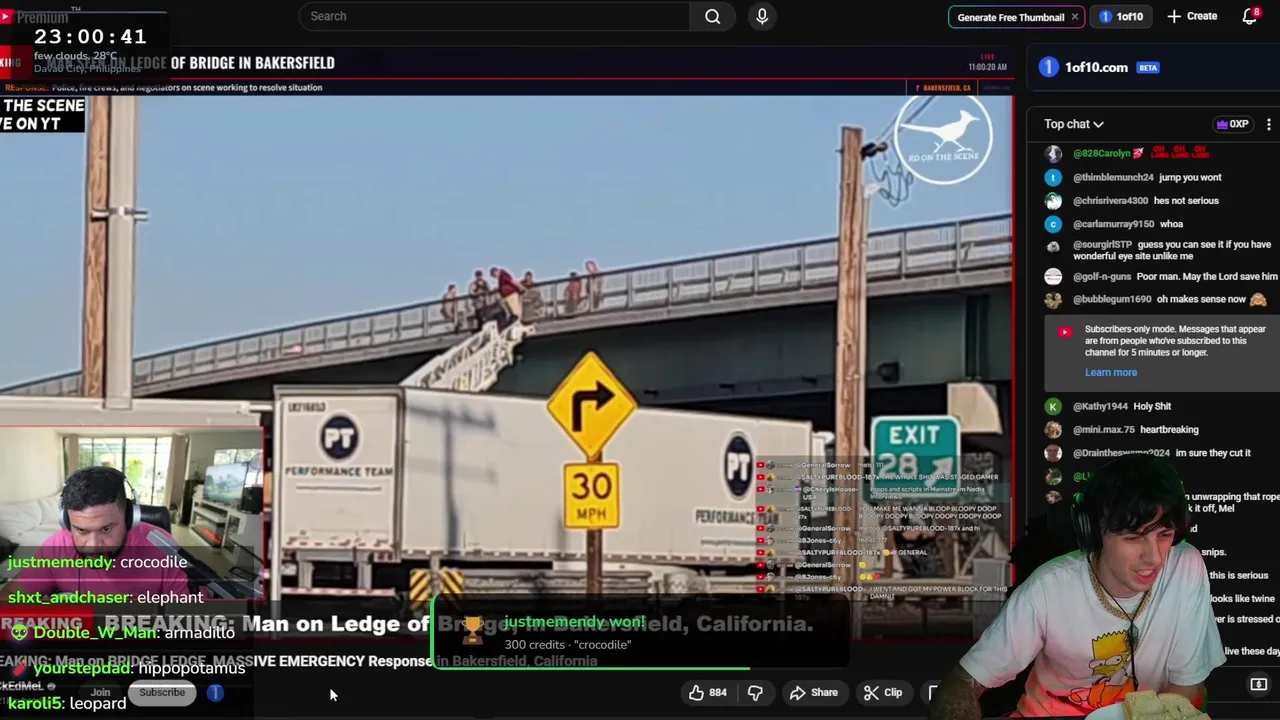This screenshot has height=720, width=1280.
Task: Click @828Carolyn chat avatar
Action: [x=1053, y=154]
